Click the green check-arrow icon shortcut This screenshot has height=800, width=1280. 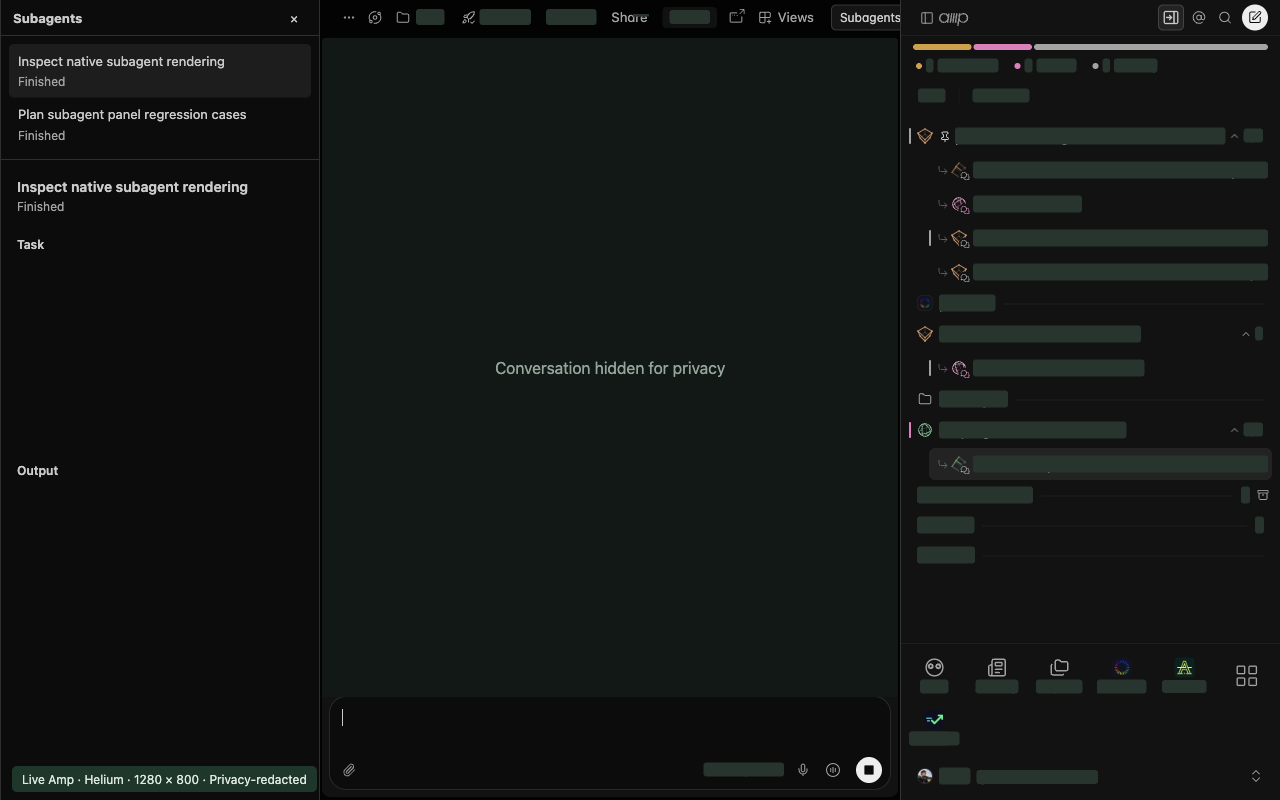[x=934, y=718]
